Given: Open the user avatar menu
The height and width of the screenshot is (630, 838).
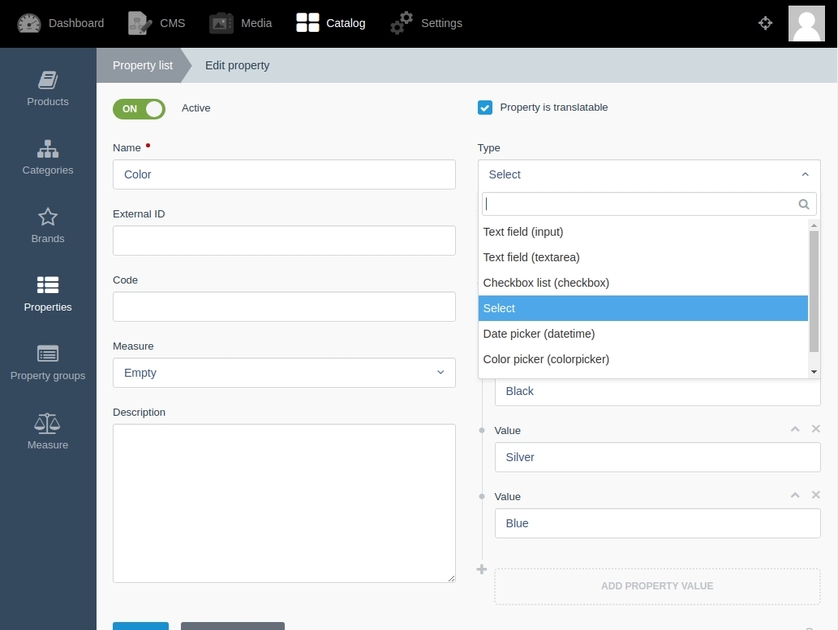Looking at the screenshot, I should coord(806,24).
